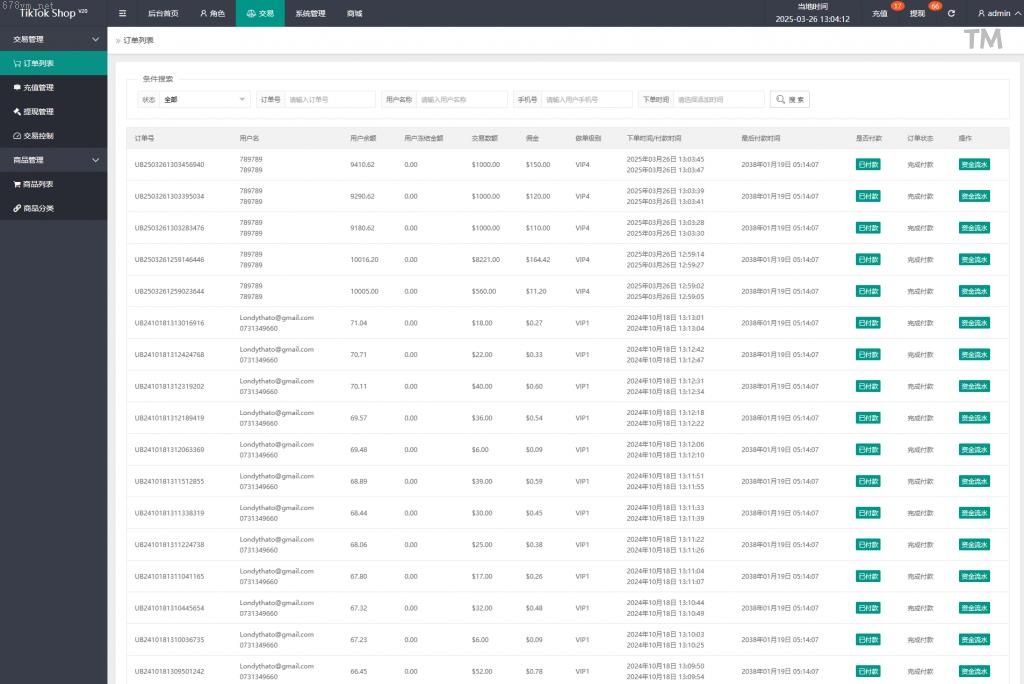1024x684 pixels.
Task: Open 提现管理 in the sidebar
Action: 38,111
